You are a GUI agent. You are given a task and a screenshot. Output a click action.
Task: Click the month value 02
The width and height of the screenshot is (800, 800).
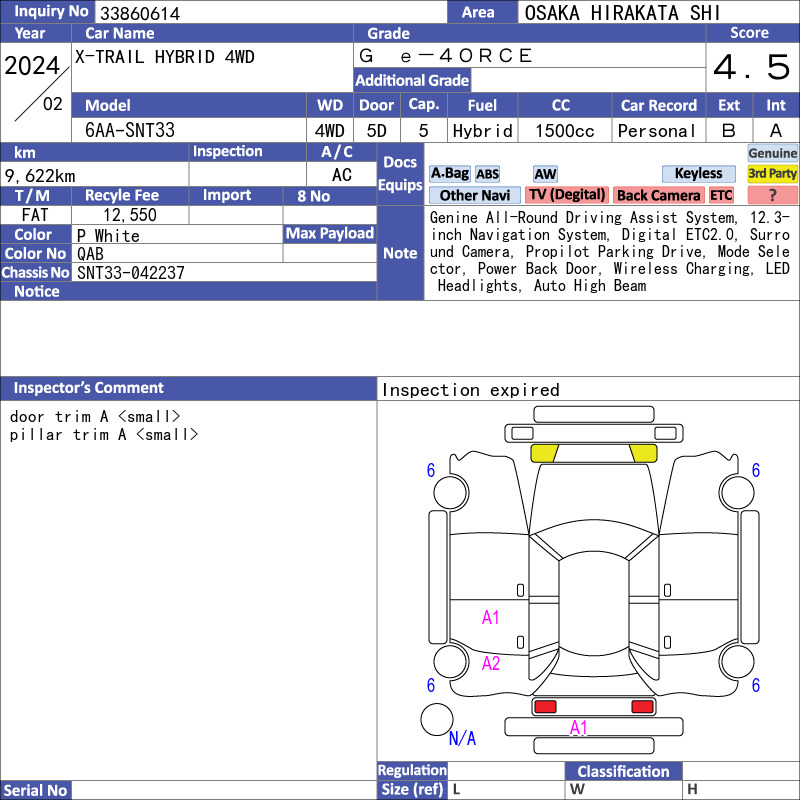coord(53,104)
